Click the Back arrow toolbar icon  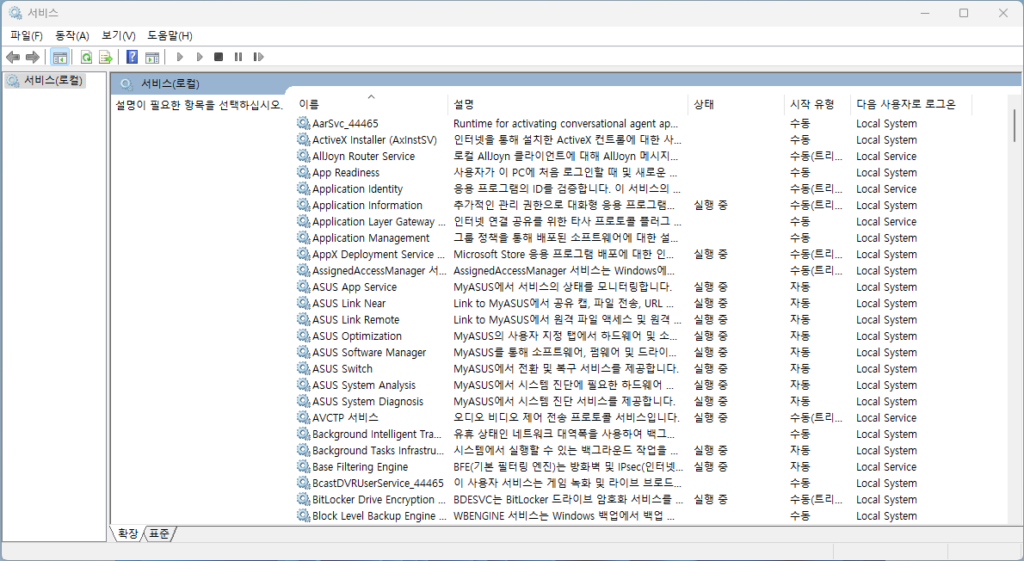coord(13,57)
